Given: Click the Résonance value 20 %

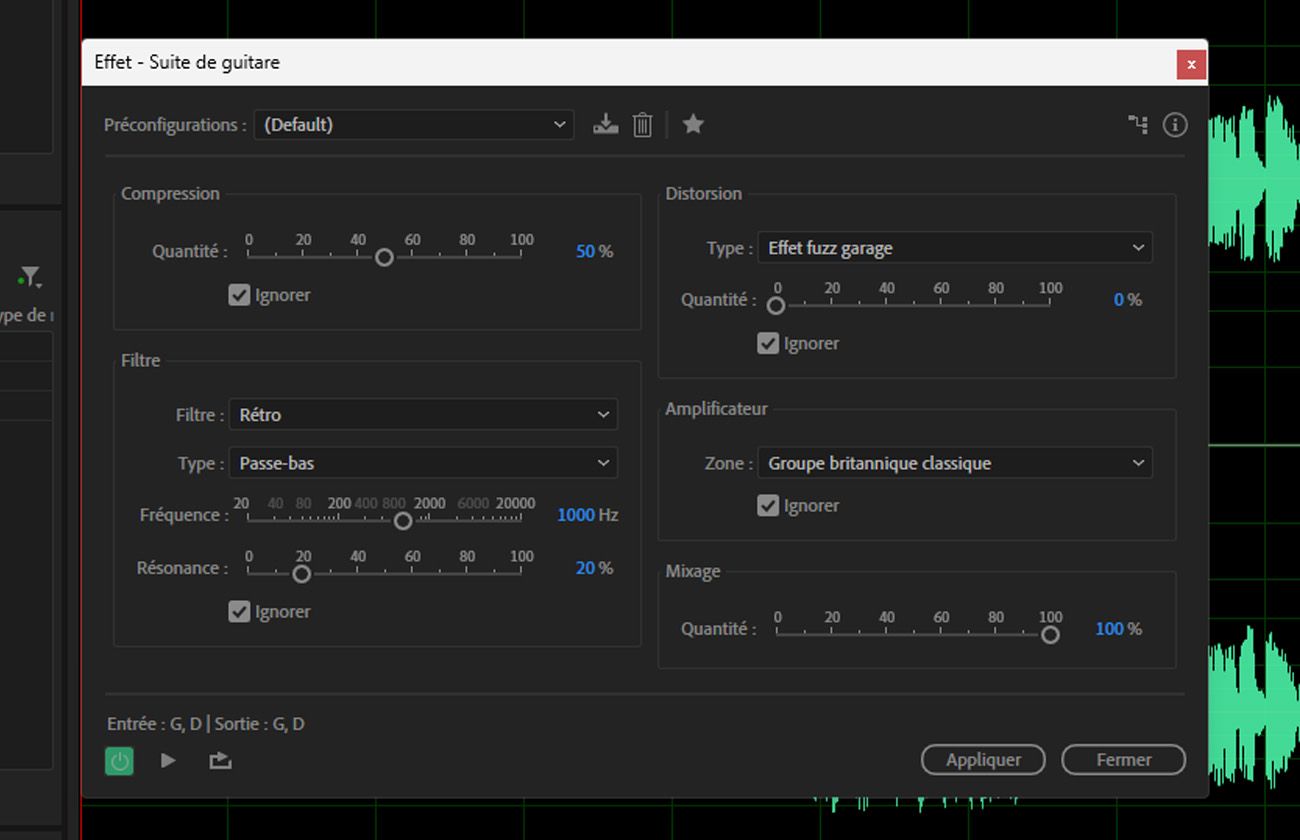Looking at the screenshot, I should (x=594, y=568).
